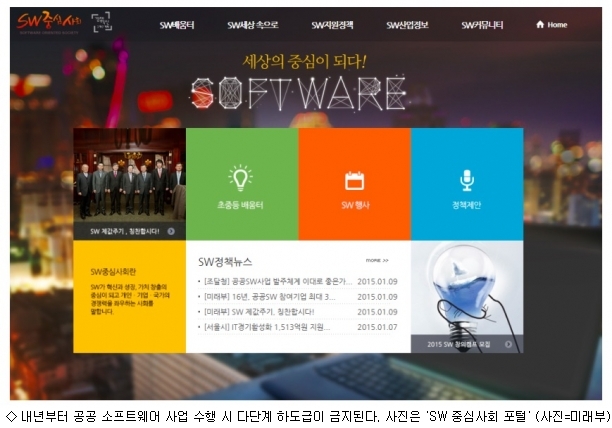This screenshot has height=428, width=612.
Task: Click arrow icon beside SW 제값주기 caption
Action: (x=171, y=231)
